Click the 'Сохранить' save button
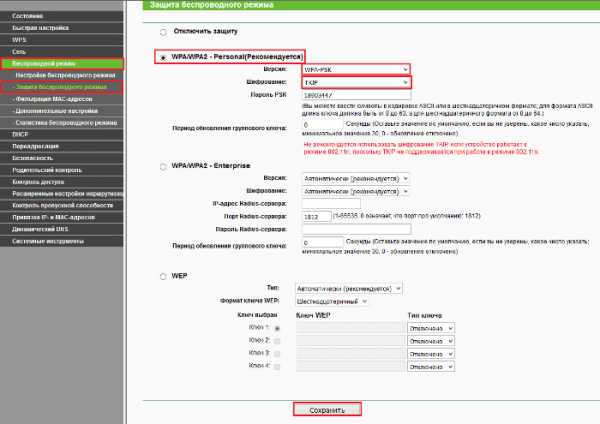Image resolution: width=600 pixels, height=424 pixels. [326, 410]
